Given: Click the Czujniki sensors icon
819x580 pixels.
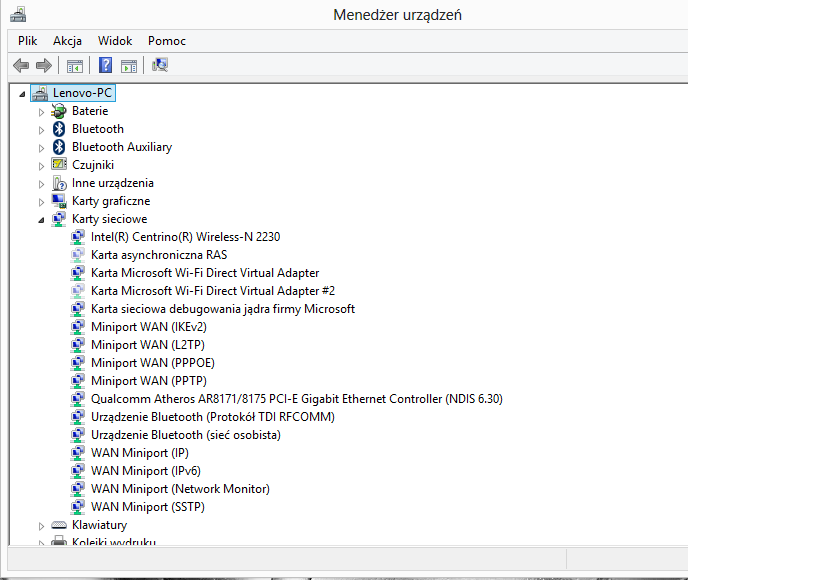Looking at the screenshot, I should tap(59, 165).
